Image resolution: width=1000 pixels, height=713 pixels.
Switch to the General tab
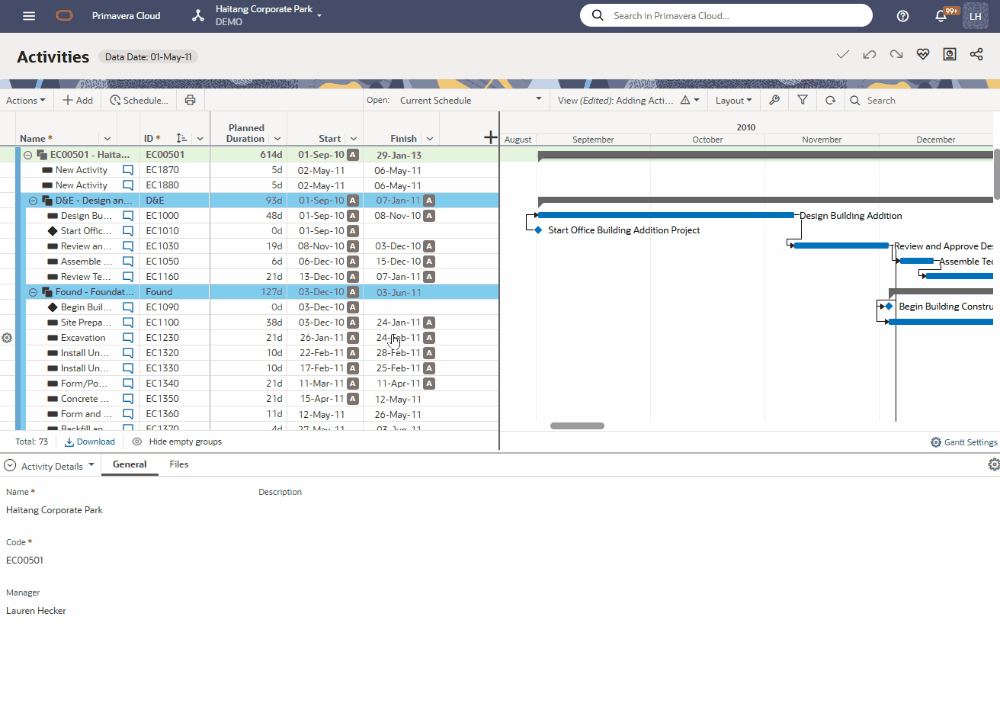click(129, 464)
